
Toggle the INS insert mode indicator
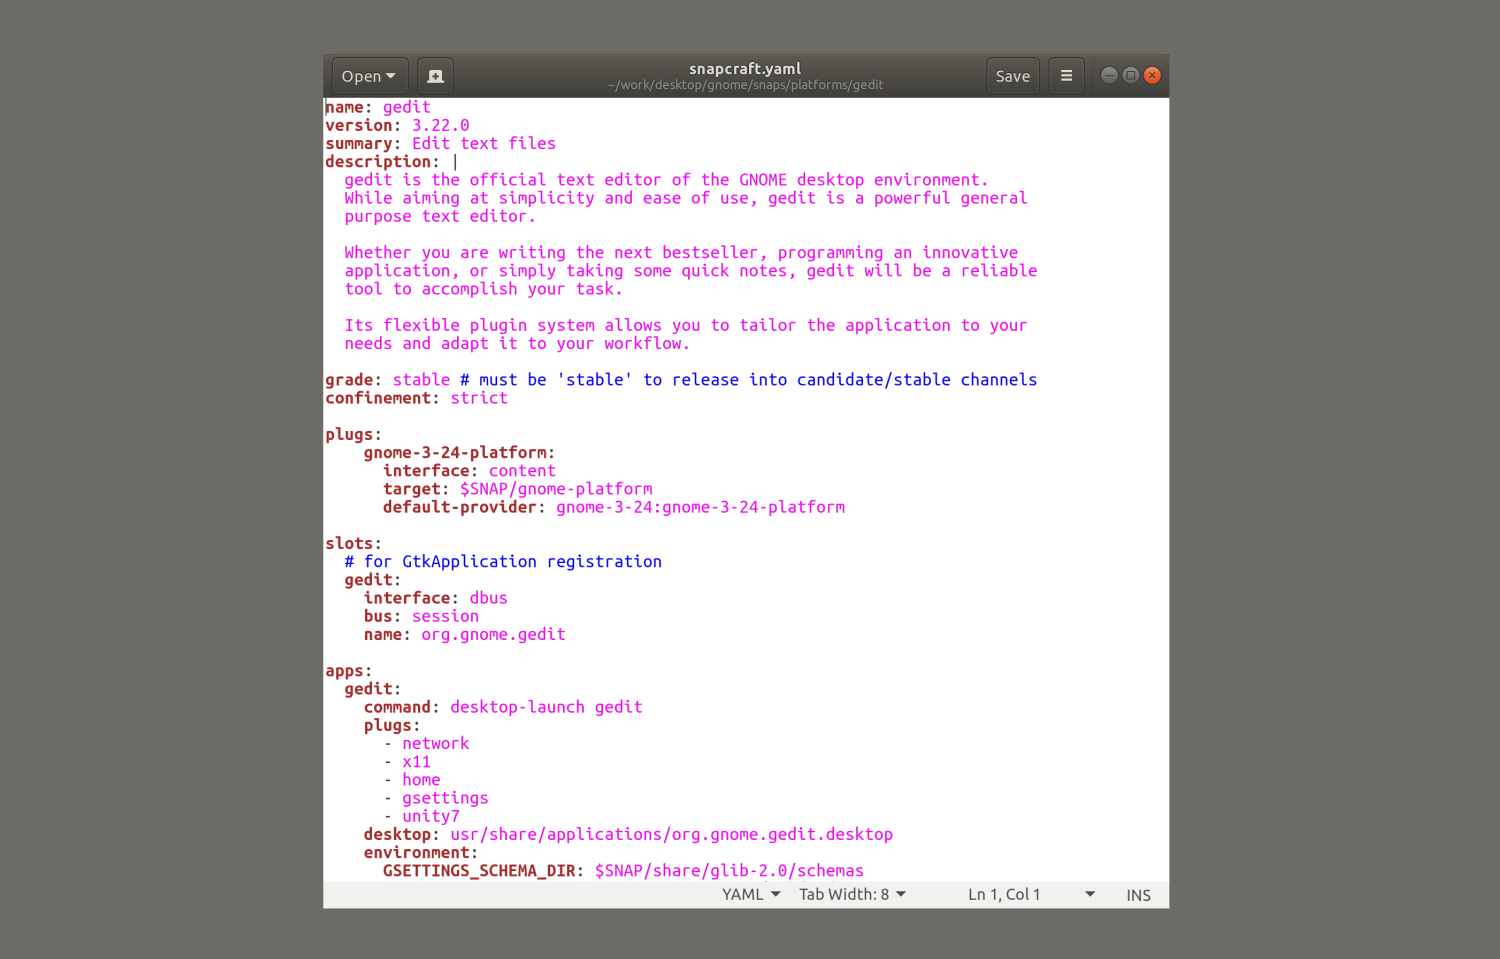1138,895
